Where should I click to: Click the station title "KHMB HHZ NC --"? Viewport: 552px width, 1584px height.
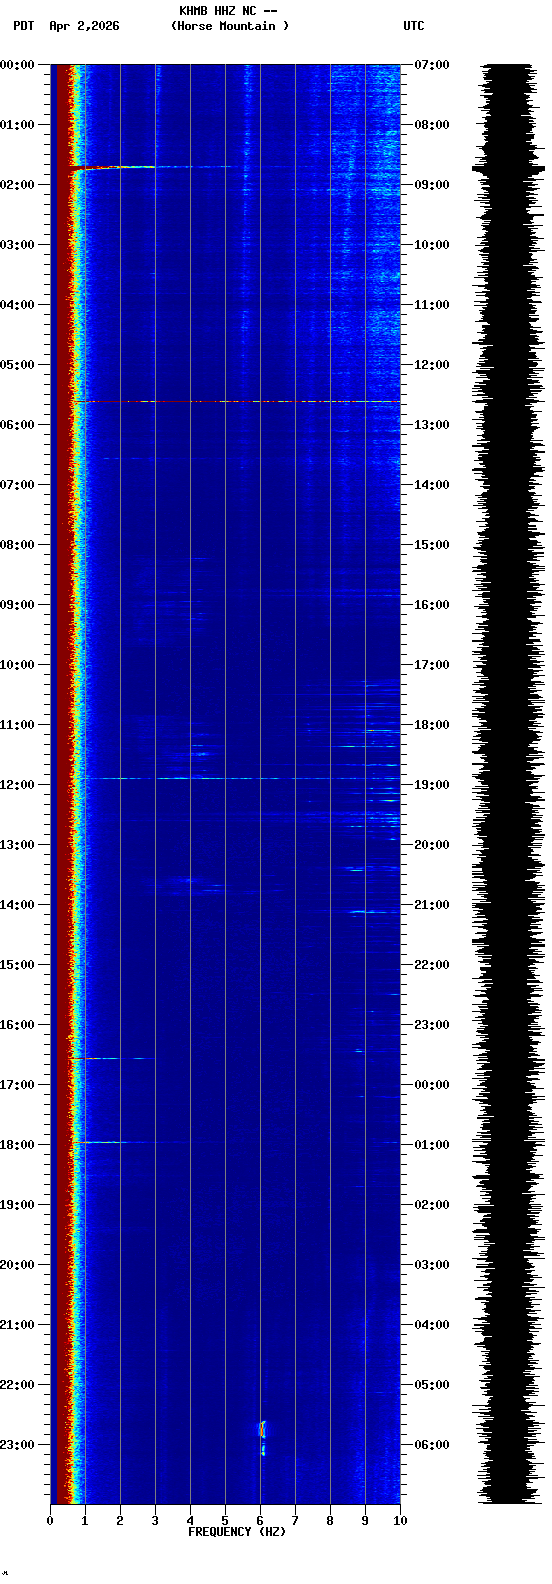pos(228,11)
